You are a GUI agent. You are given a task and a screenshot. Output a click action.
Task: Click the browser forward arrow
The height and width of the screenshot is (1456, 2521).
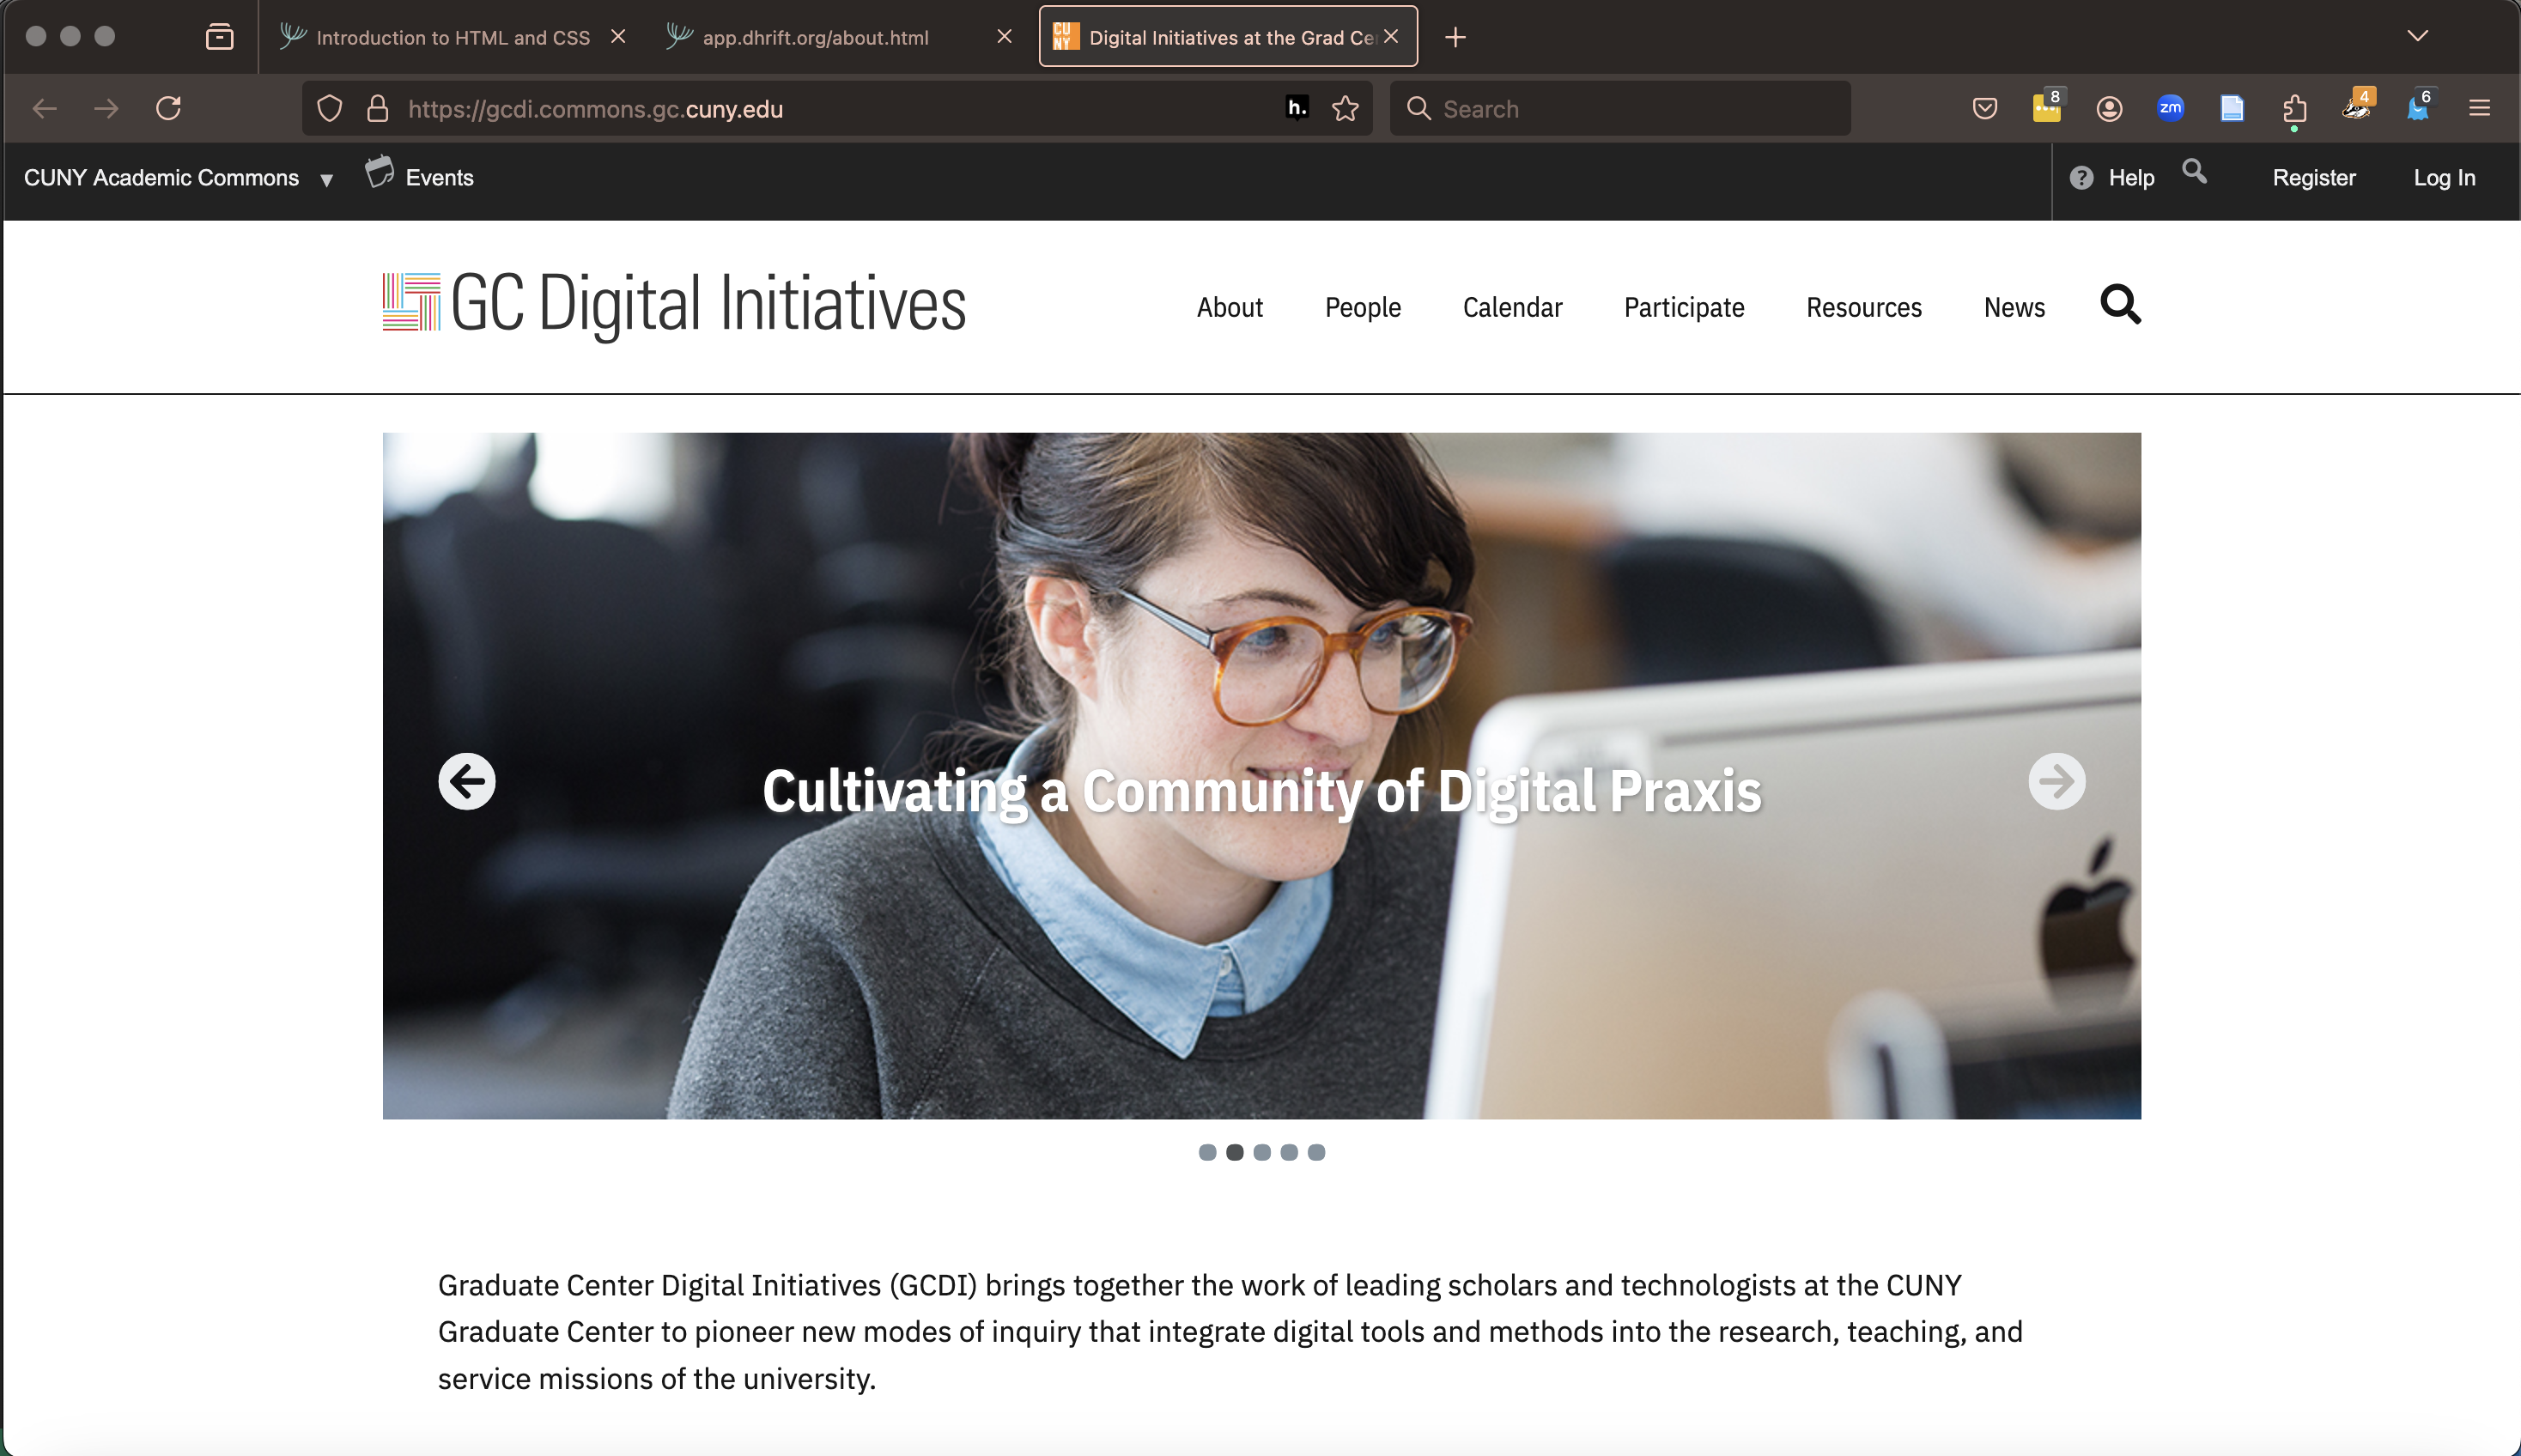[106, 109]
